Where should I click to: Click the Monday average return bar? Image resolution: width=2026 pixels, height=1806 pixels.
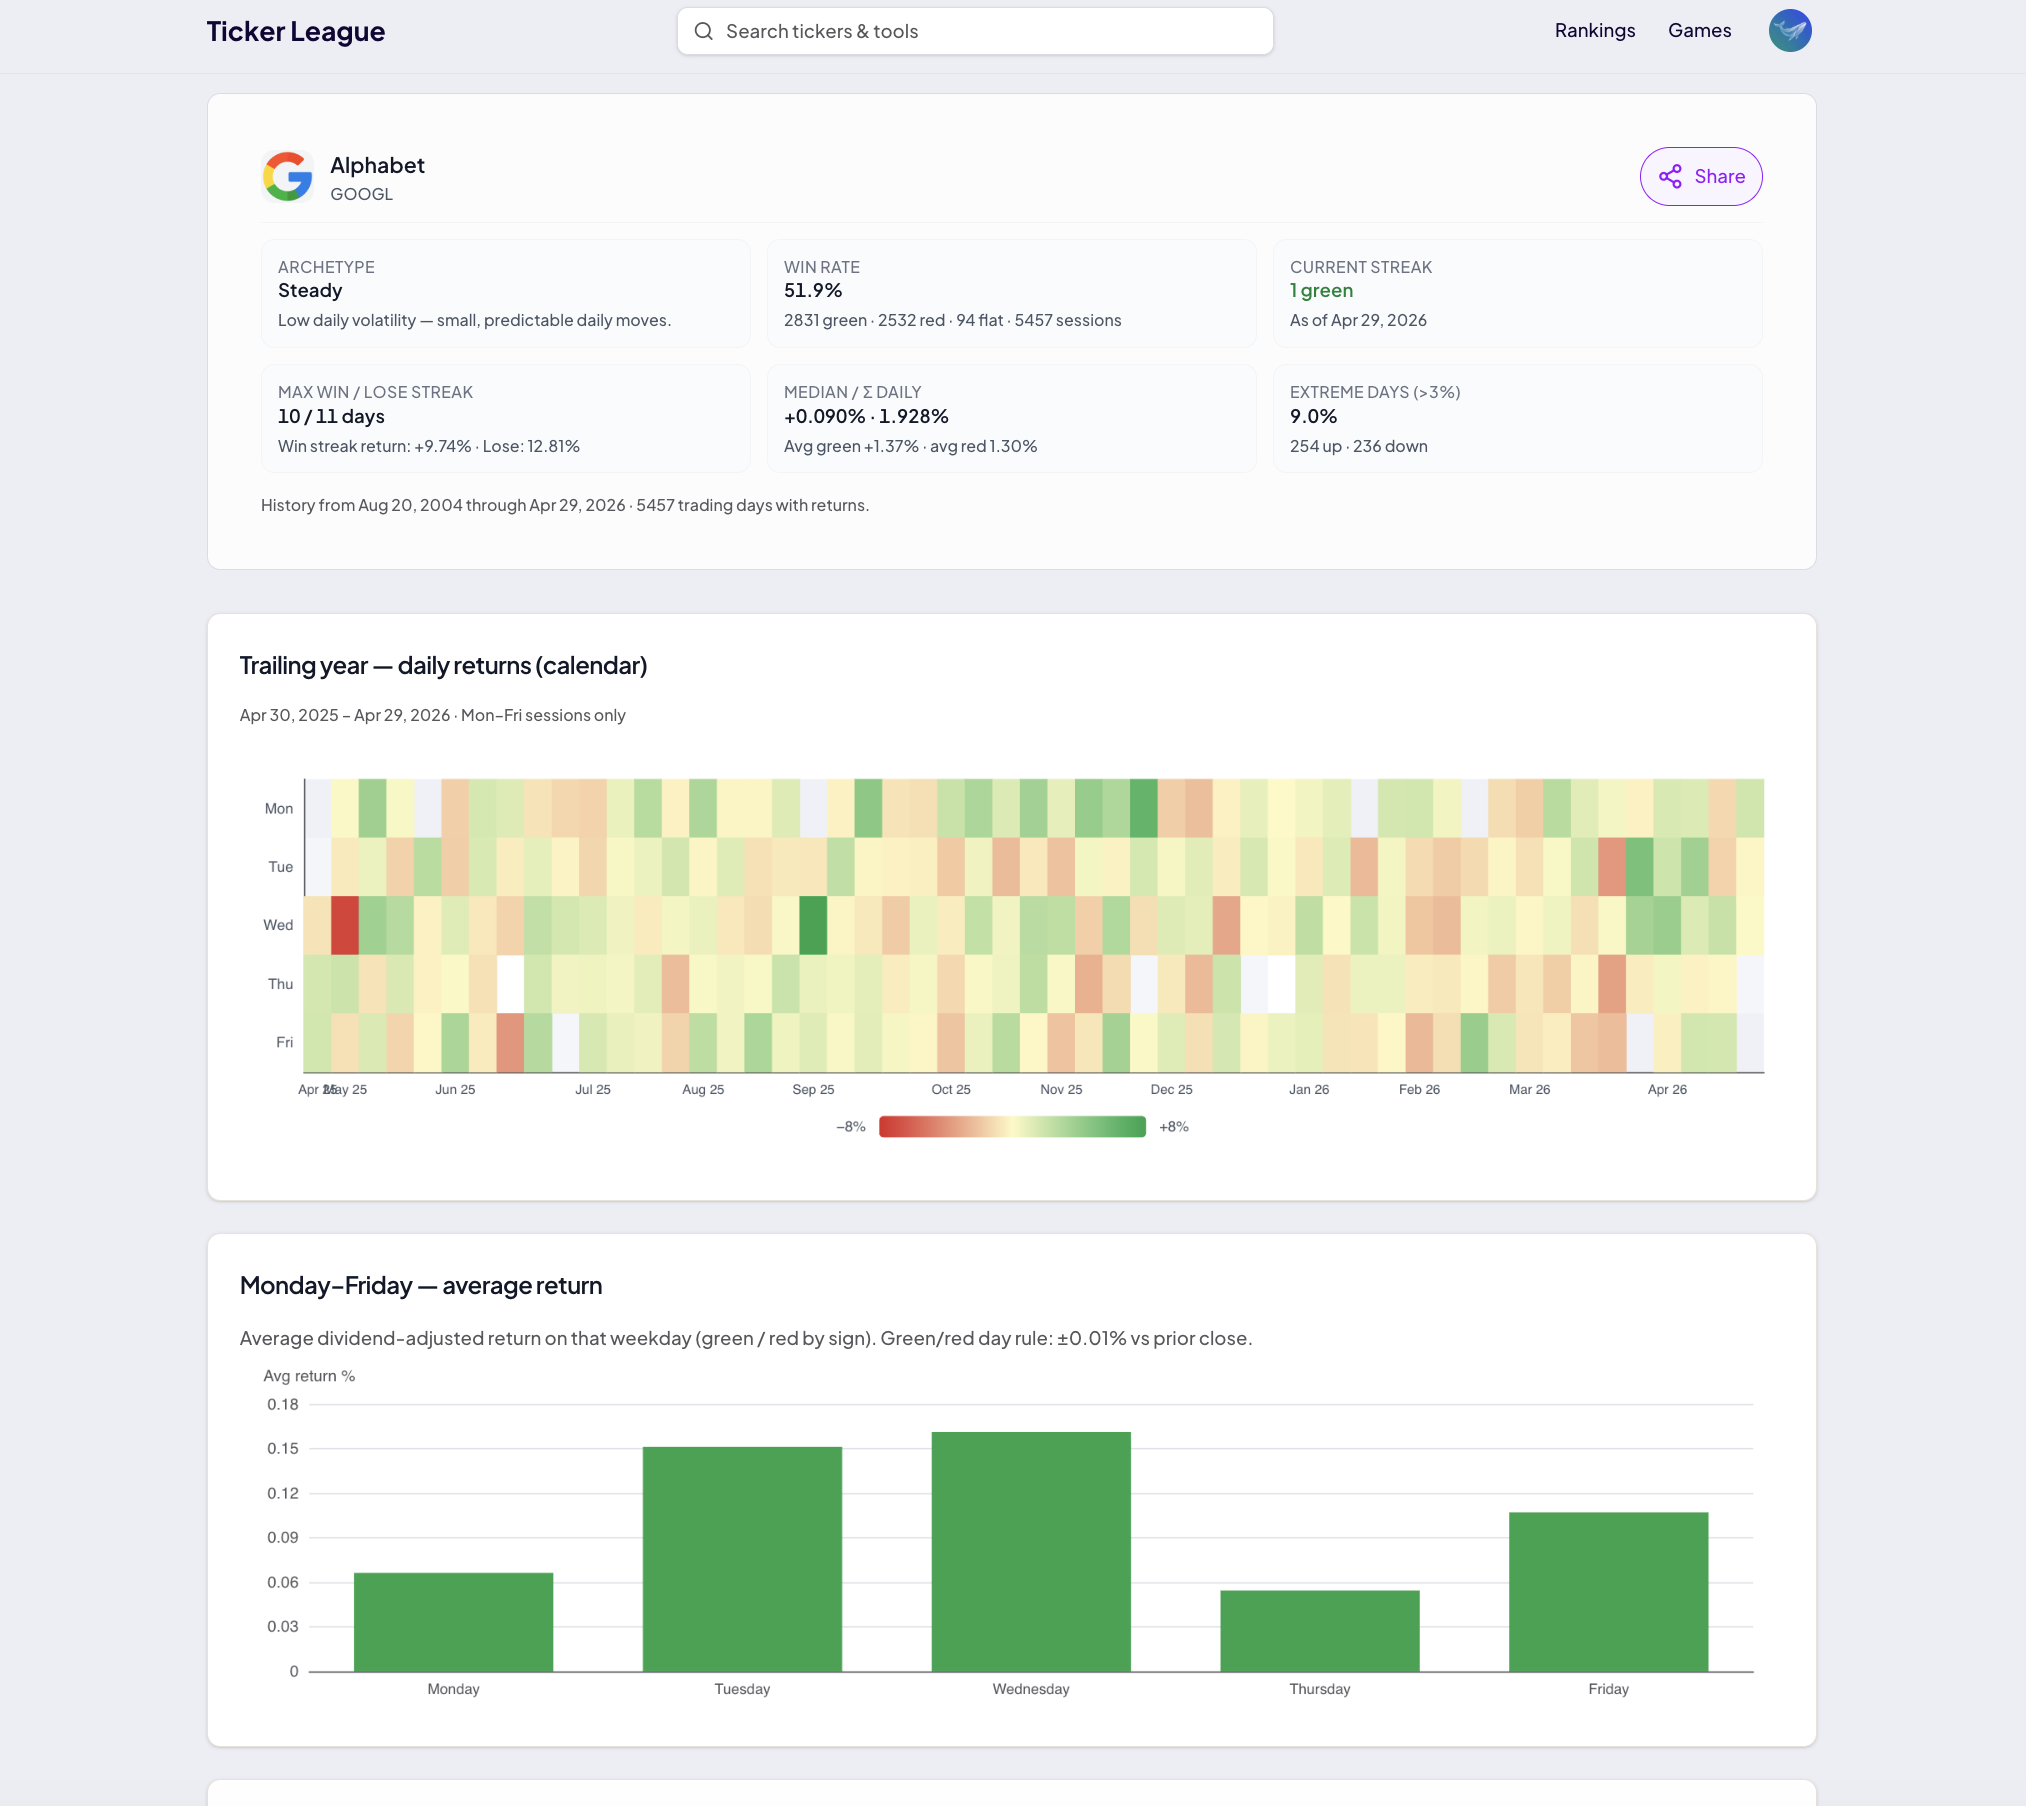(x=454, y=1622)
